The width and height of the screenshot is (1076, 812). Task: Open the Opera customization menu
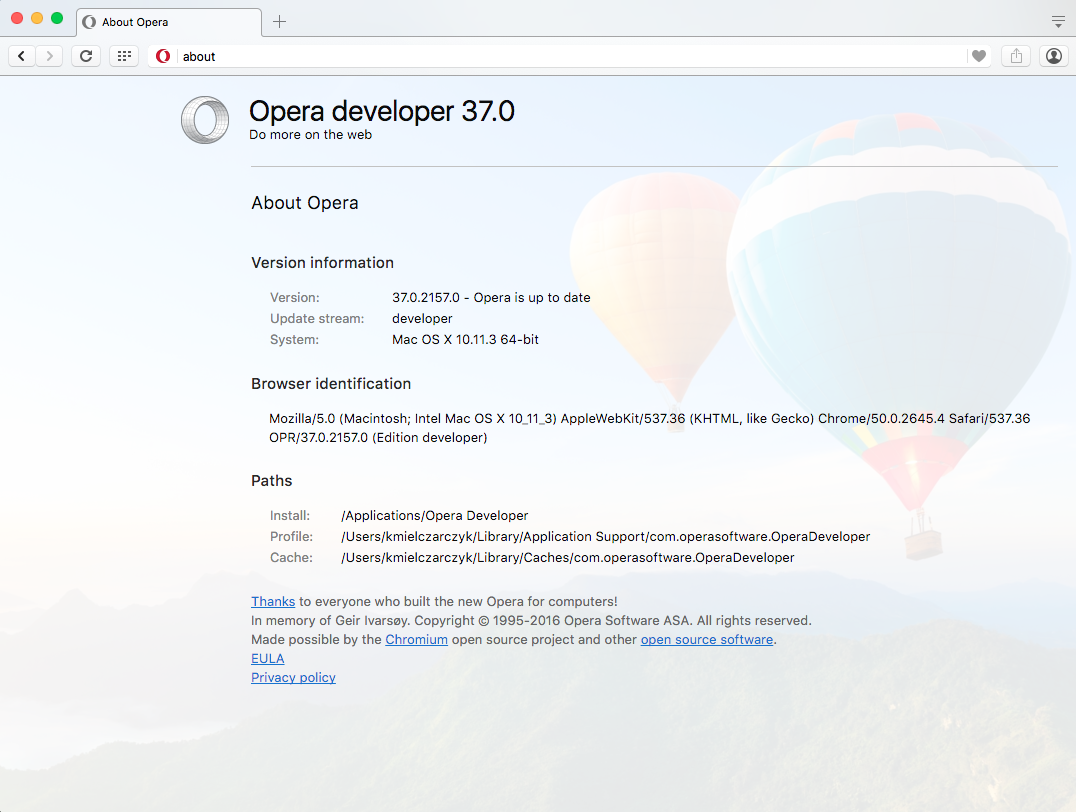(x=1057, y=21)
